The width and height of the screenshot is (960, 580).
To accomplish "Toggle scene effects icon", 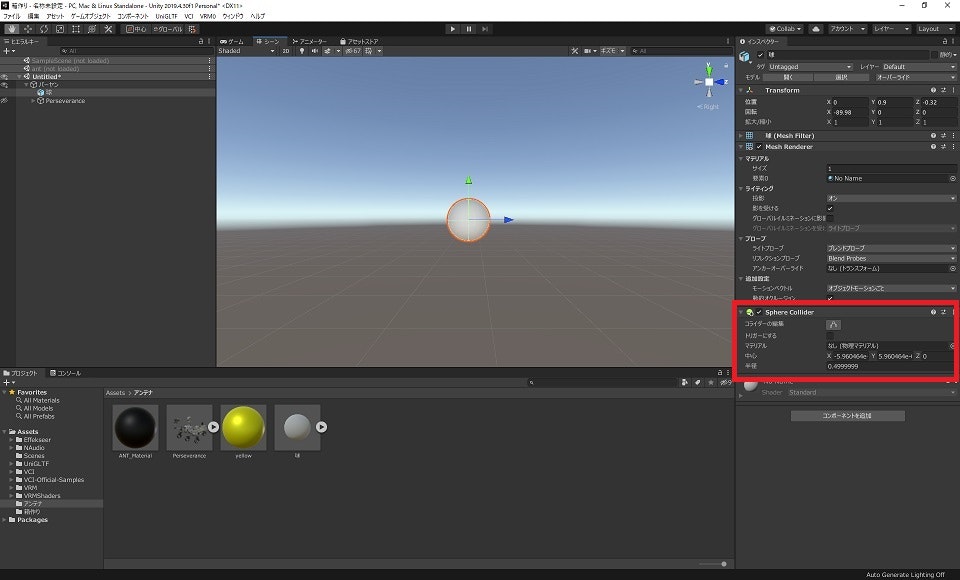I will (x=328, y=51).
